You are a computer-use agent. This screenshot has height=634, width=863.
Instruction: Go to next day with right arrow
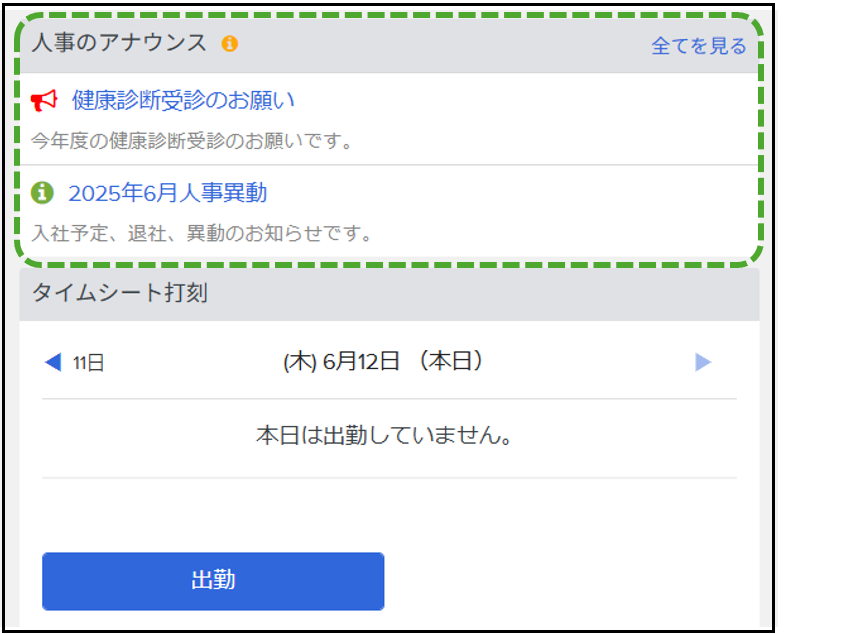[703, 362]
